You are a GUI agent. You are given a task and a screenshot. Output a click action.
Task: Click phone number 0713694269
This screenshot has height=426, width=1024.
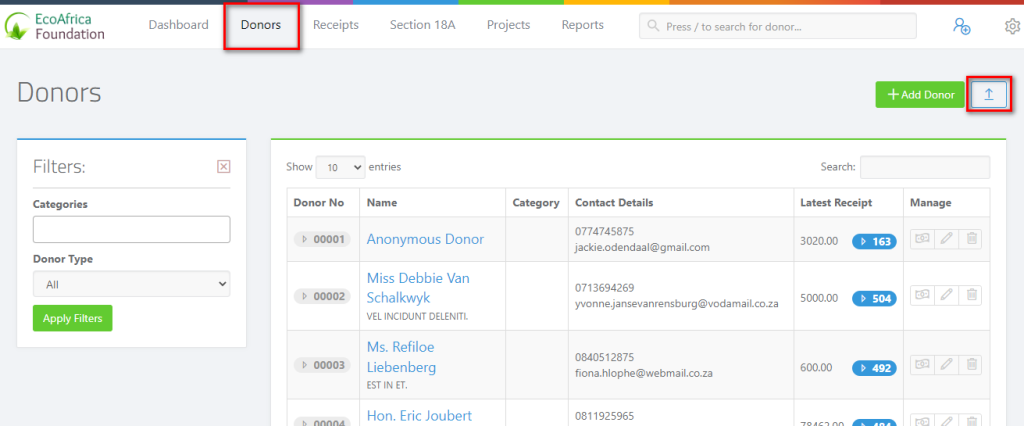pyautogui.click(x=604, y=287)
